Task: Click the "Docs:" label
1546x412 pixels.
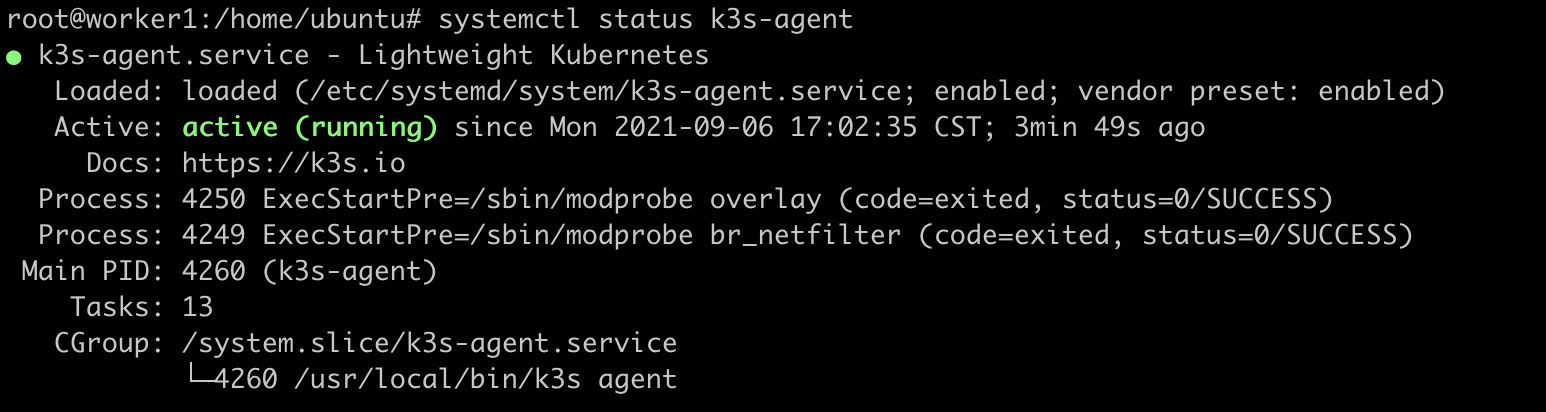Action: click(x=126, y=164)
